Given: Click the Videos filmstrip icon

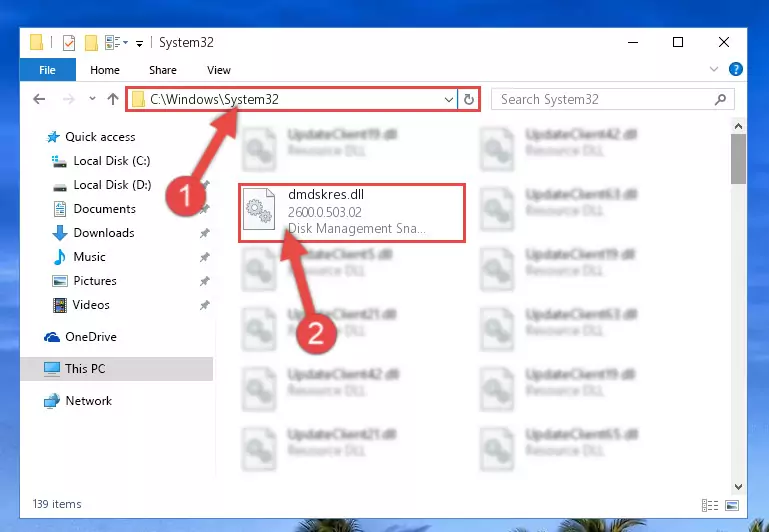Looking at the screenshot, I should tap(60, 305).
